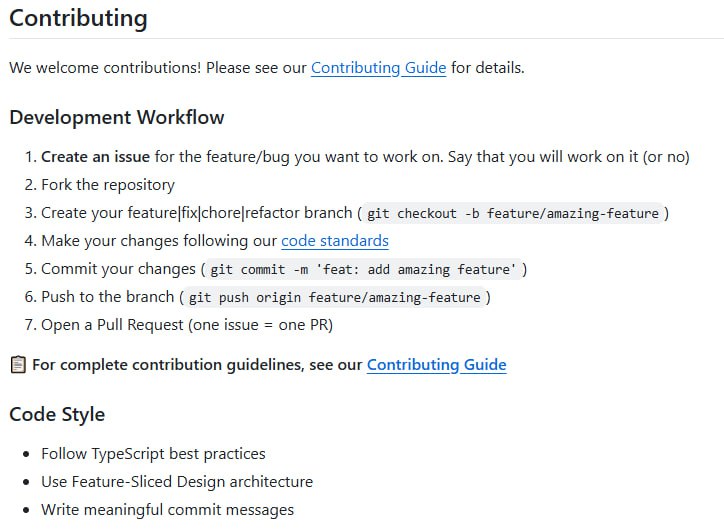Click the git push origin code snippet
This screenshot has height=531, width=724.
point(335,297)
